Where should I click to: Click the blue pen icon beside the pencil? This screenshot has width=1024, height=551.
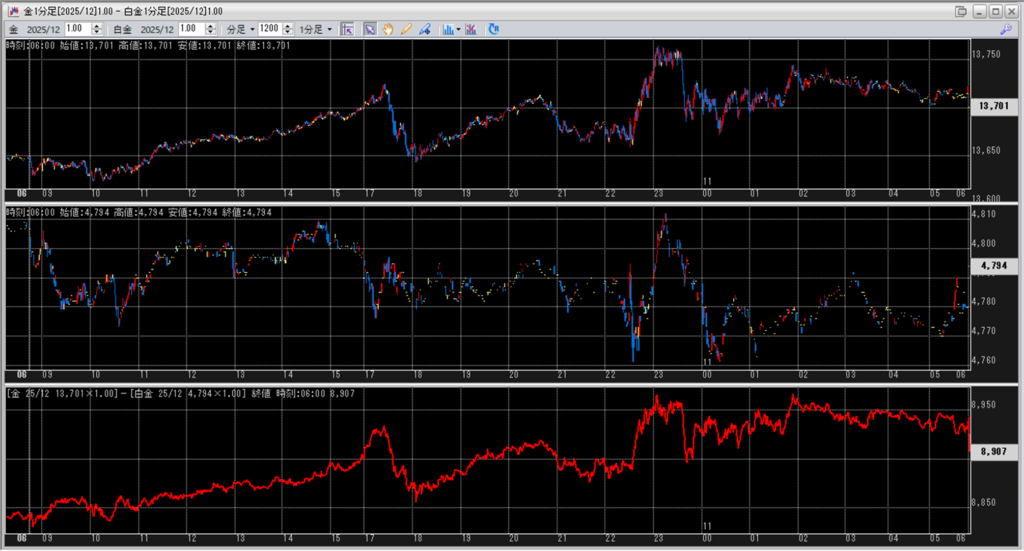pyautogui.click(x=424, y=29)
